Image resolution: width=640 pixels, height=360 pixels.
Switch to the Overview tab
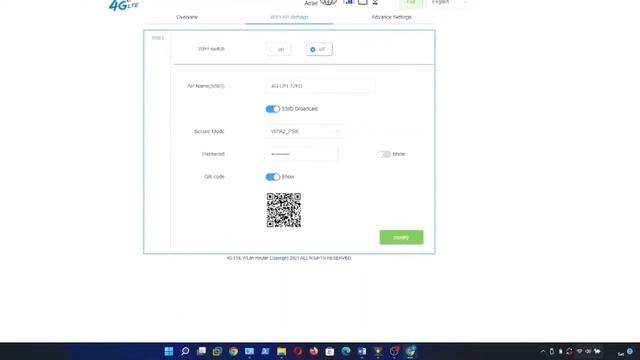click(187, 17)
